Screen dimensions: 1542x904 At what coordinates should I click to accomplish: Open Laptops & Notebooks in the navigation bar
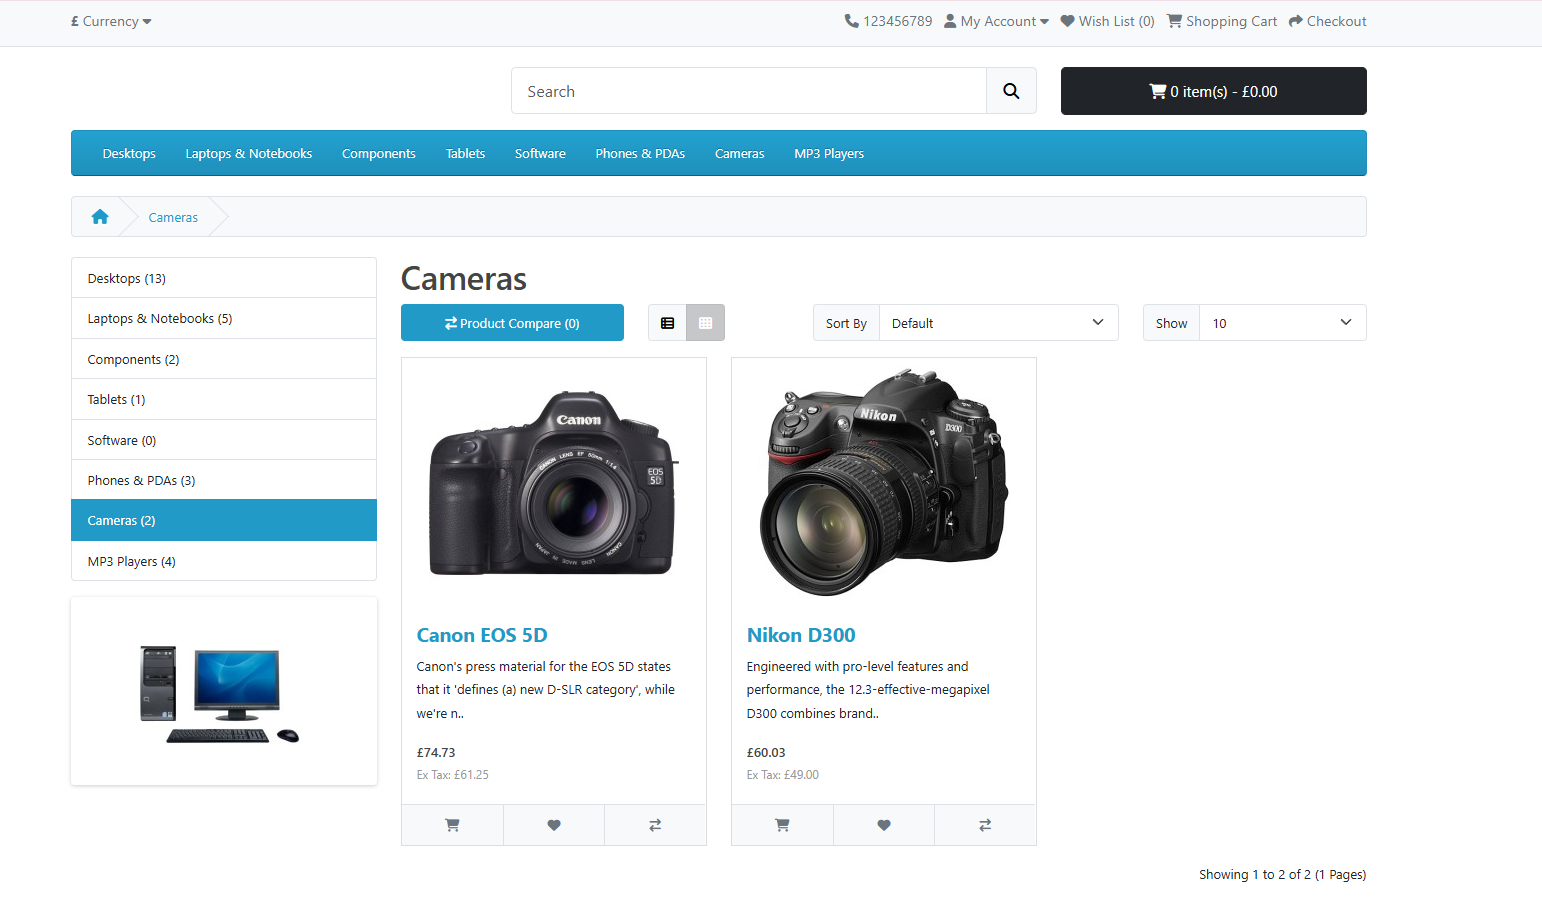point(248,153)
